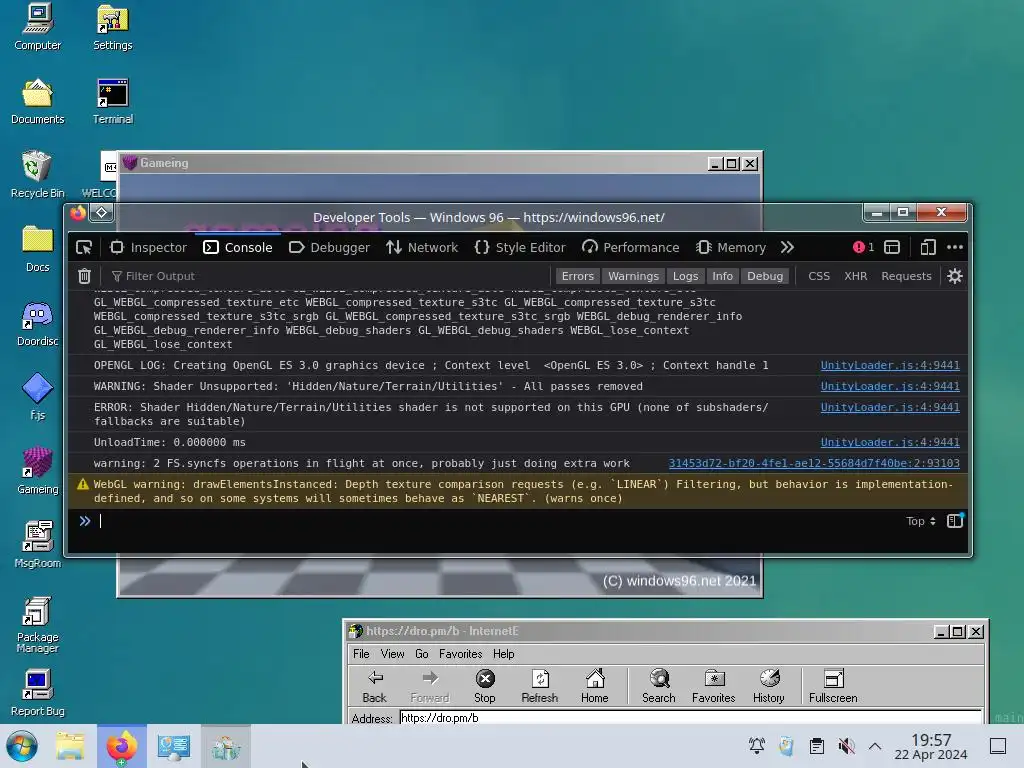Screen dimensions: 1024x768
Task: Open the Package Manager shortcut
Action: [37, 624]
